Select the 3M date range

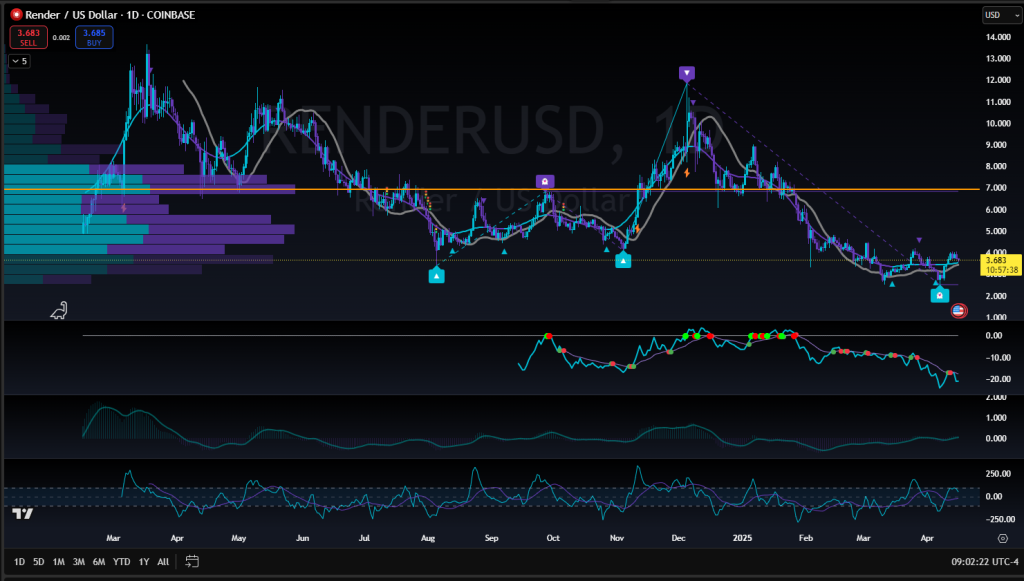[x=78, y=561]
